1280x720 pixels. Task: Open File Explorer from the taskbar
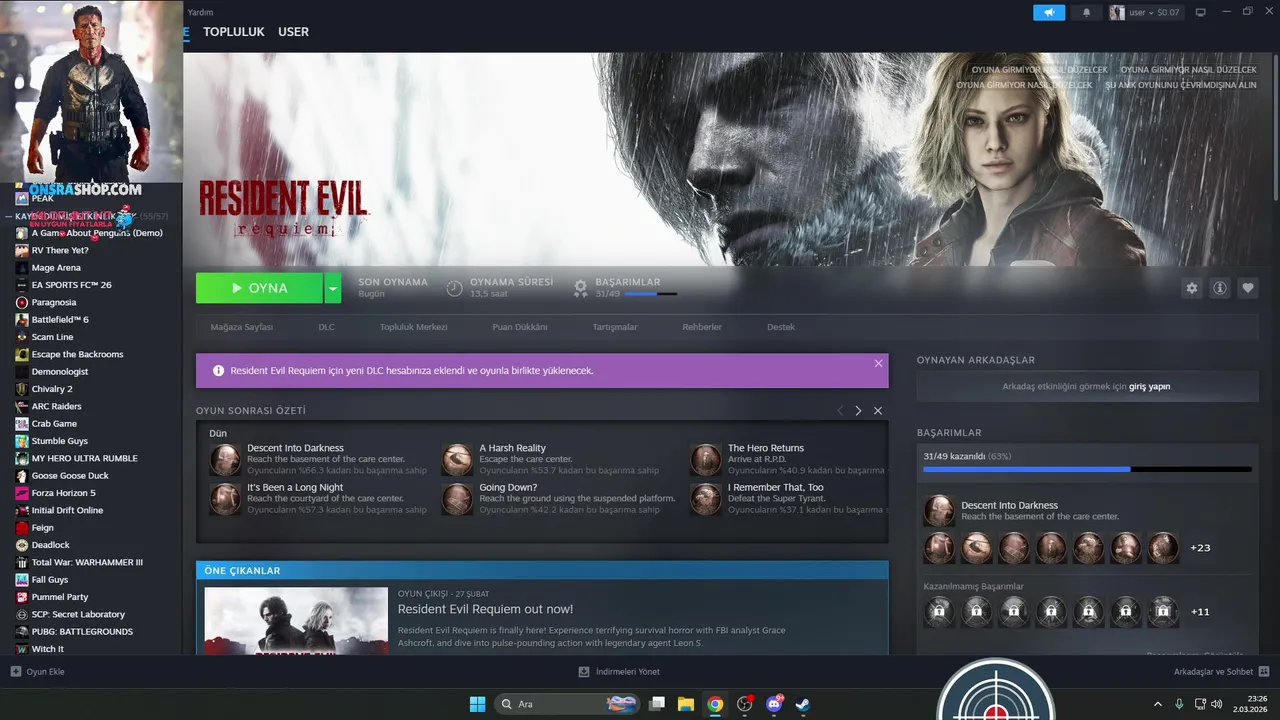pyautogui.click(x=686, y=704)
